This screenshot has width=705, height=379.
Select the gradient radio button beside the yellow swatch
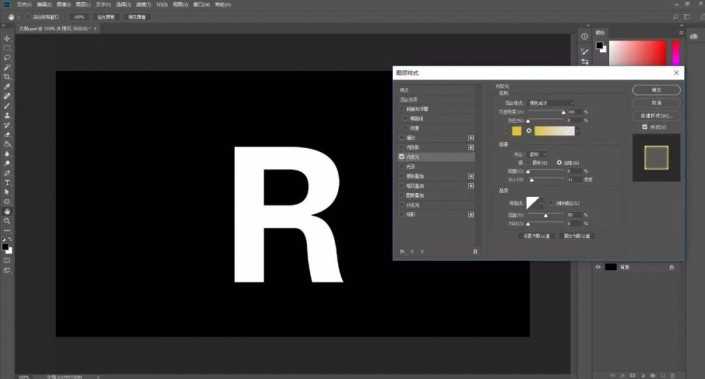(529, 131)
